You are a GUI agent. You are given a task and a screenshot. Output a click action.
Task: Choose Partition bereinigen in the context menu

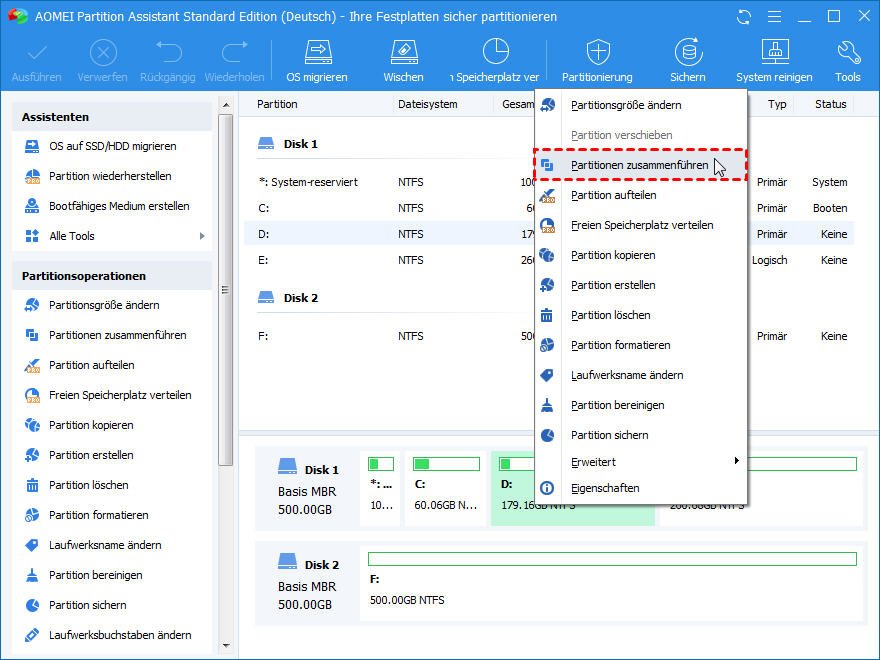640,405
